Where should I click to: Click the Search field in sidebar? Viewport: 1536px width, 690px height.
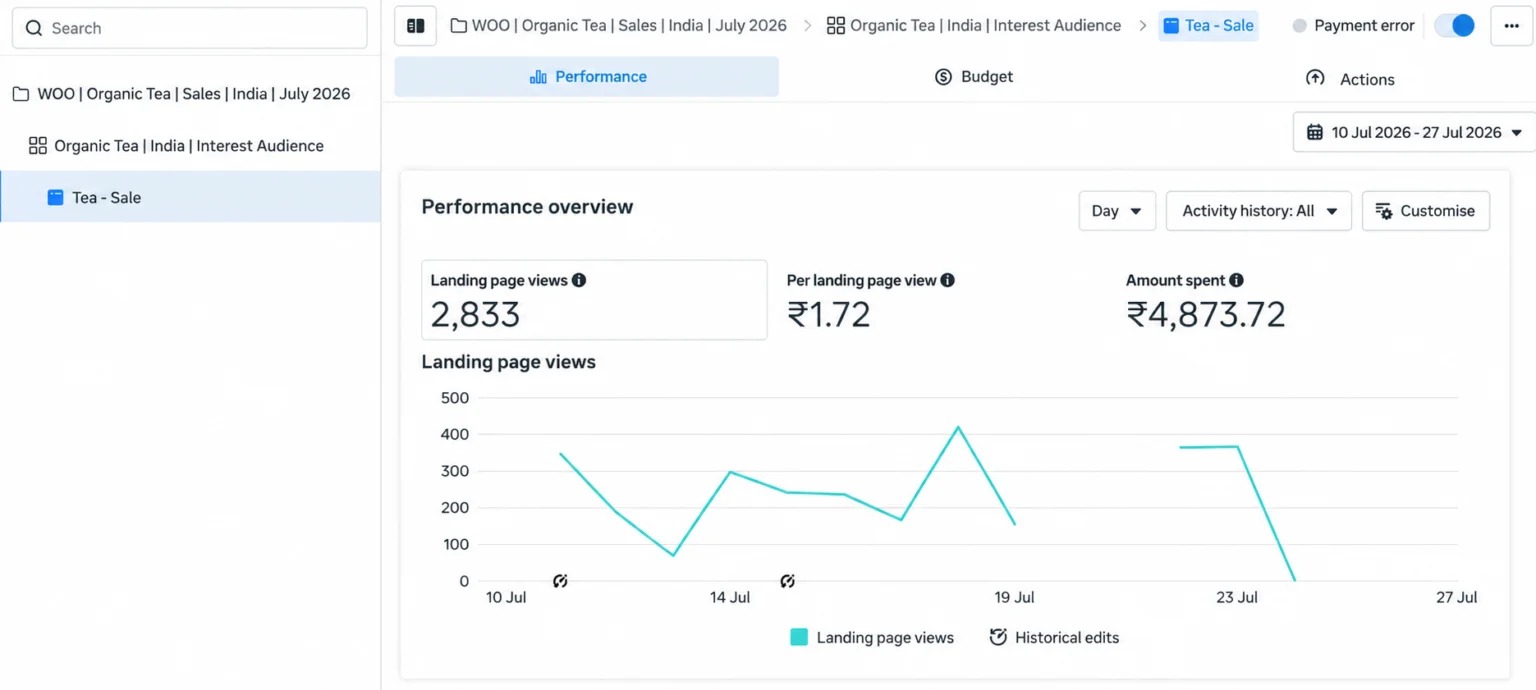[189, 28]
